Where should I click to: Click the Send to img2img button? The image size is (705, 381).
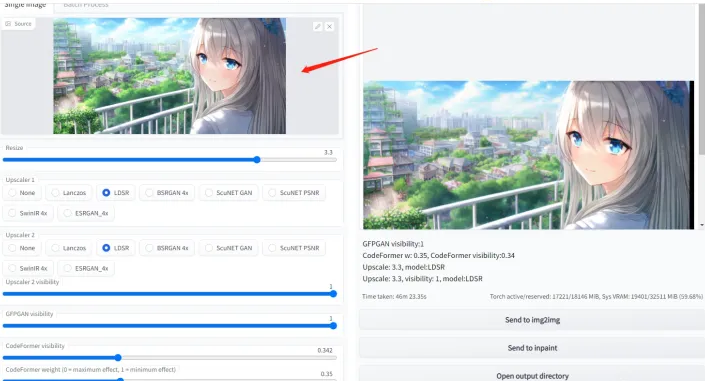tap(532, 320)
